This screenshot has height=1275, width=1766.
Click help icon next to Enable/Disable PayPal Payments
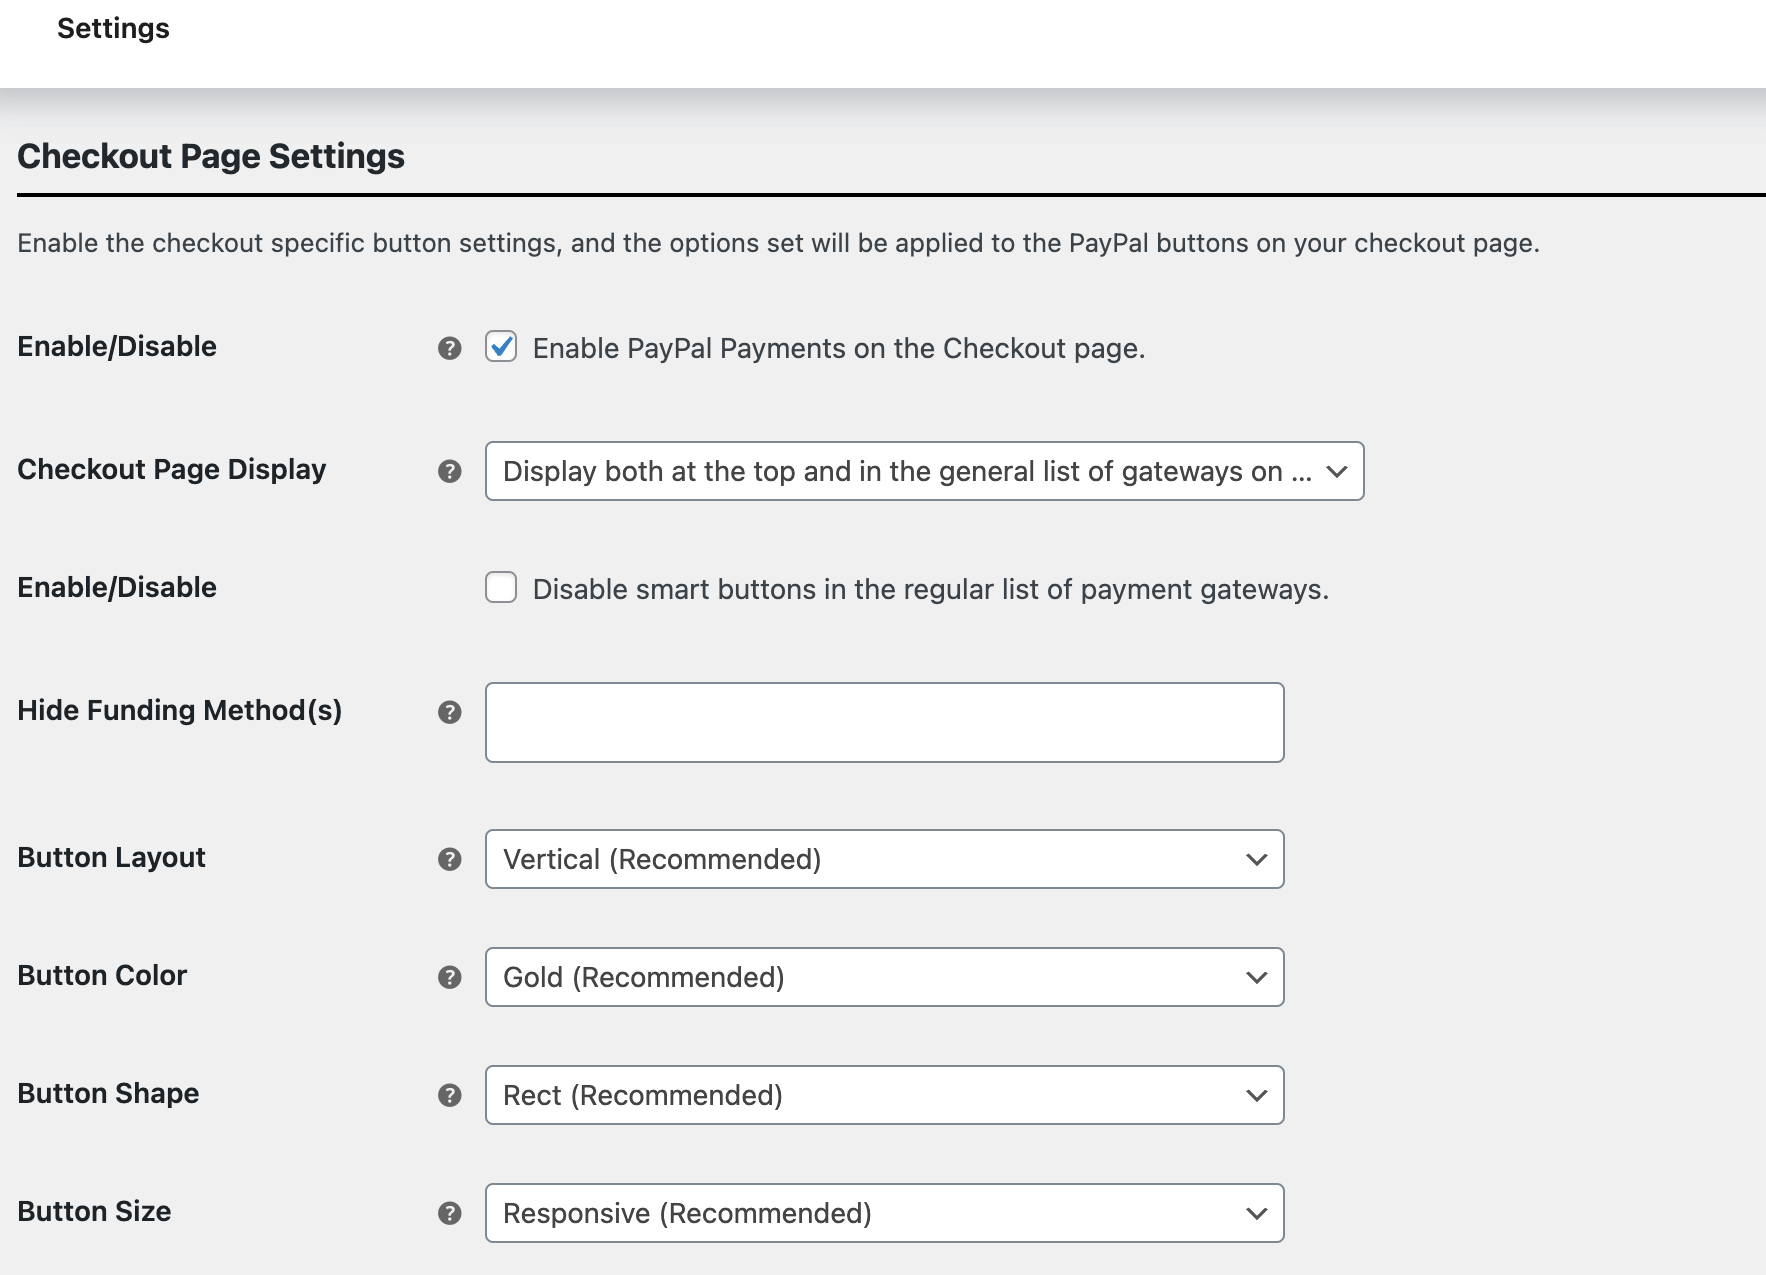coord(450,348)
